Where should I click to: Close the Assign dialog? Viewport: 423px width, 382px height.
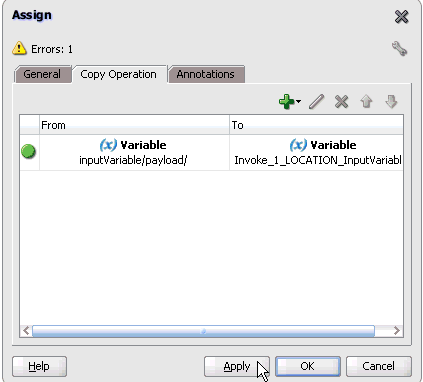(401, 17)
